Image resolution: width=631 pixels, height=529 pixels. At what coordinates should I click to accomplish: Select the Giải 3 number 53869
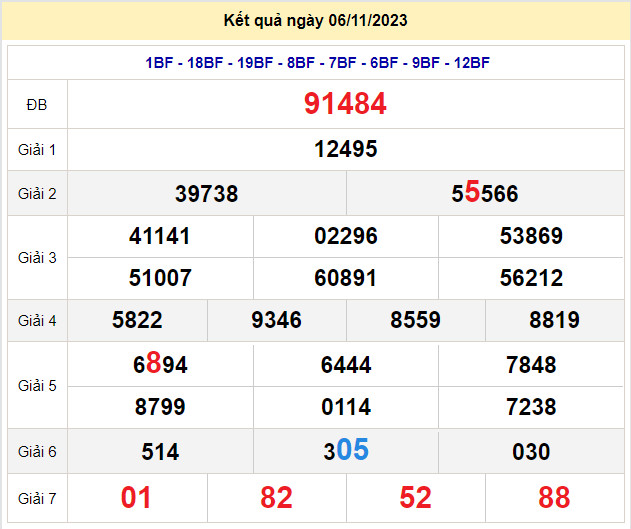(531, 236)
